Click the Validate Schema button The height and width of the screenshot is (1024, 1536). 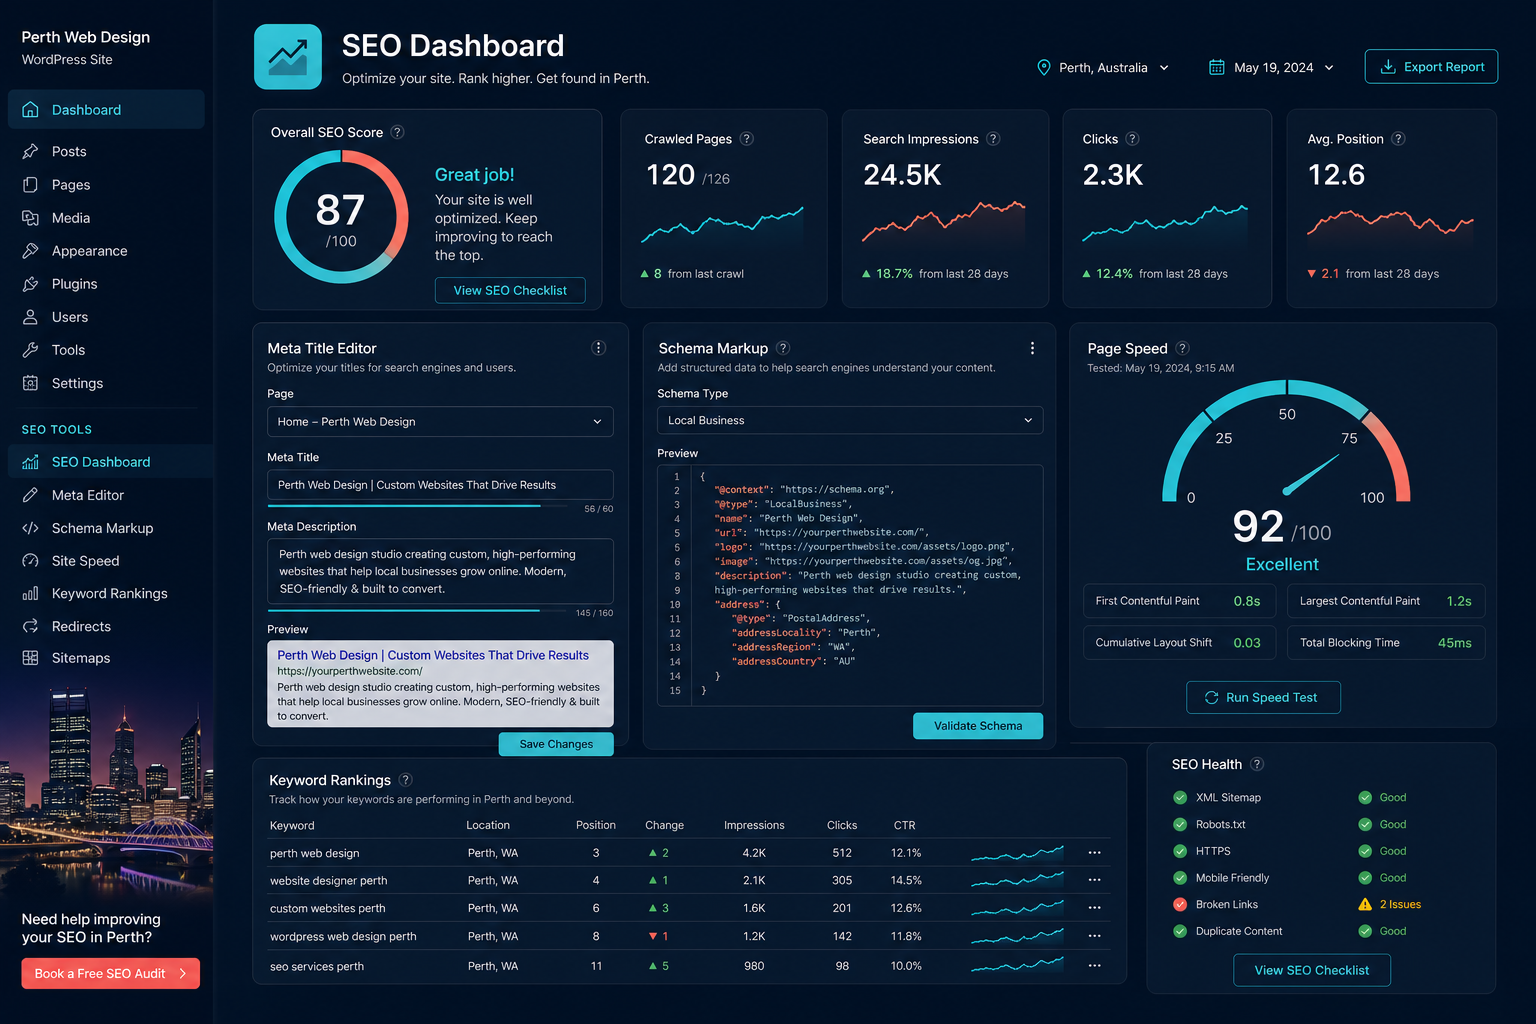pos(978,726)
